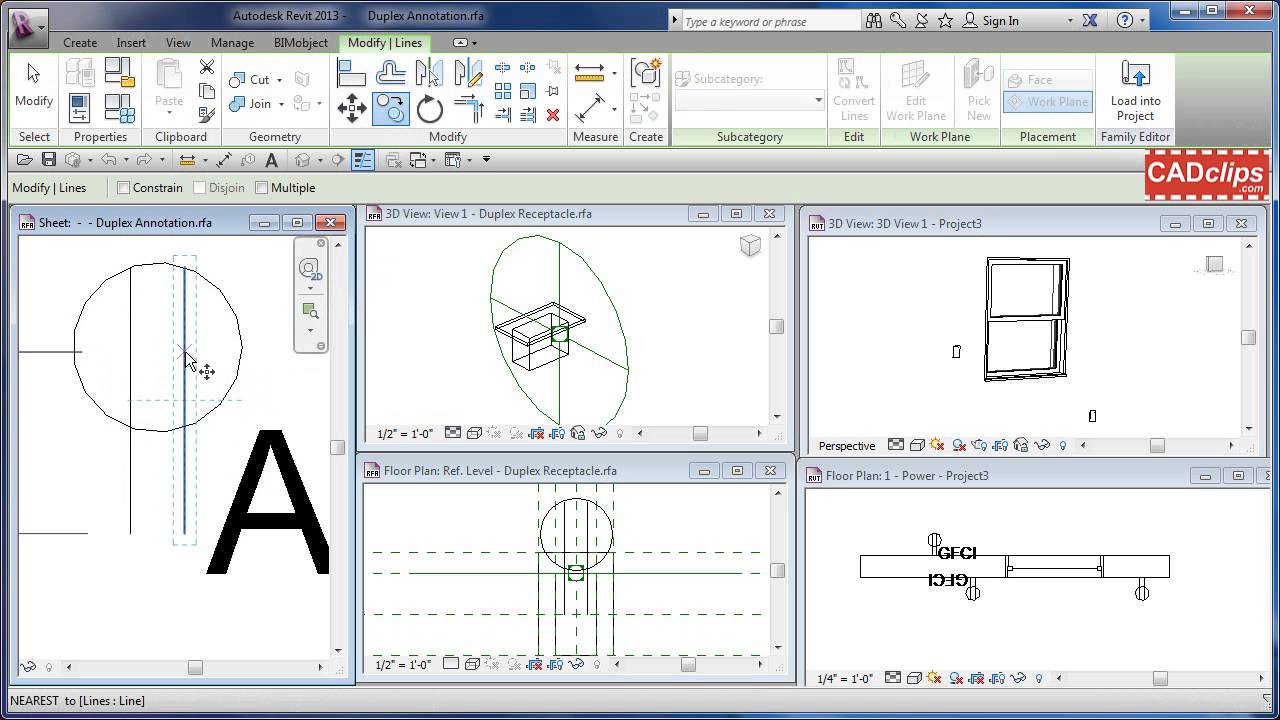1280x720 pixels.
Task: Click the Match Type Properties paintbrush icon
Action: click(206, 115)
